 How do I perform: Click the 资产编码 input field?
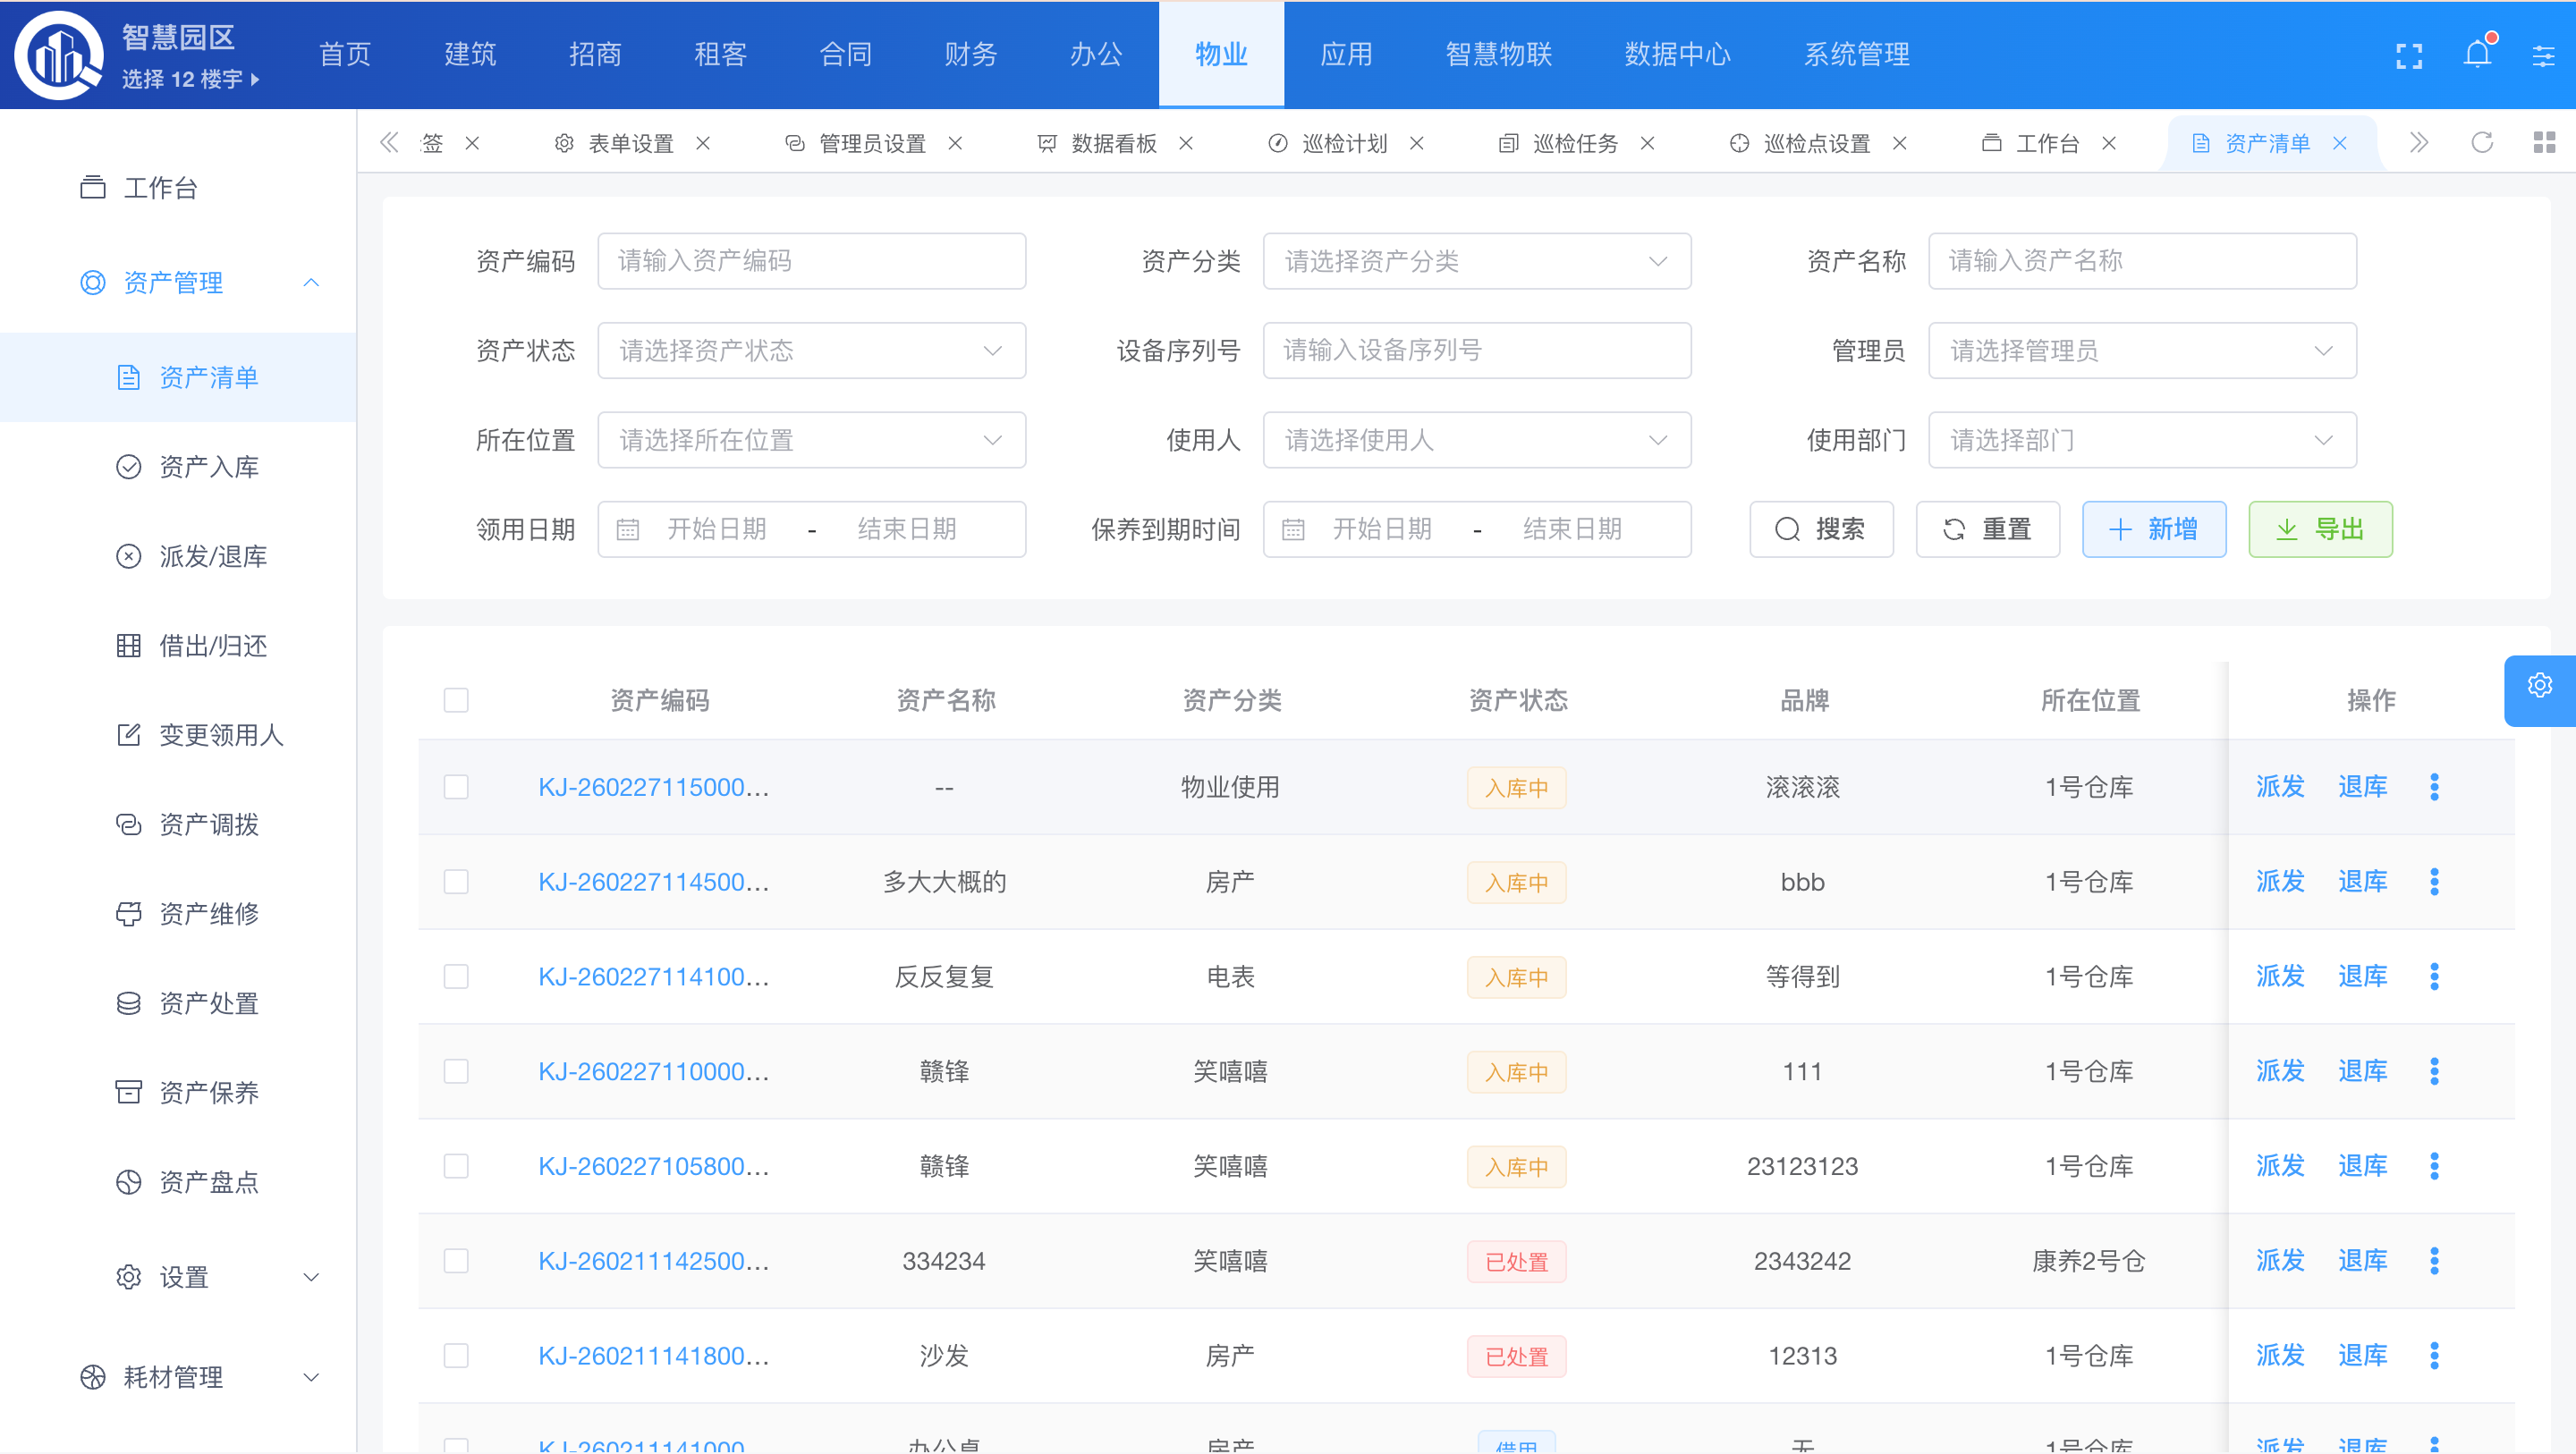811,262
